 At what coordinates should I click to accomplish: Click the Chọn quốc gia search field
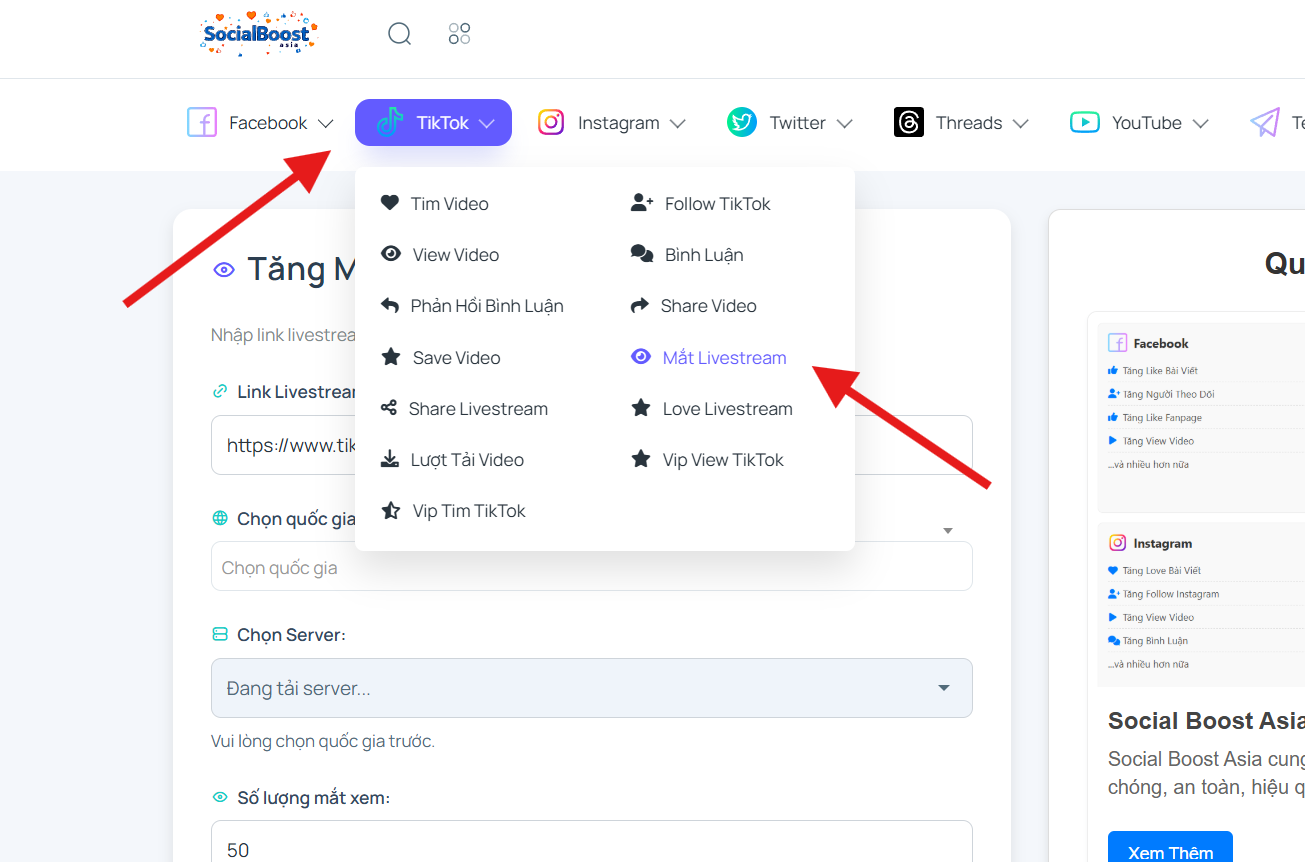[x=592, y=566]
